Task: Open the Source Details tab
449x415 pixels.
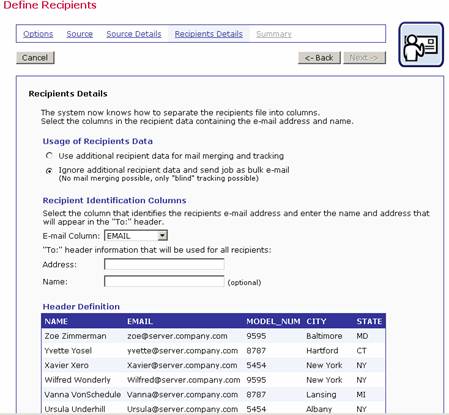Action: coord(134,34)
